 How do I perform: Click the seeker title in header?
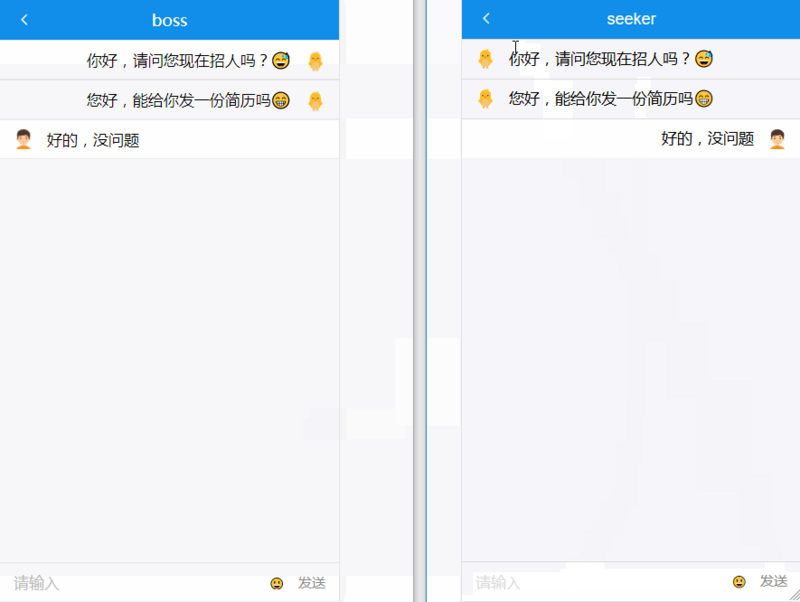pyautogui.click(x=631, y=19)
